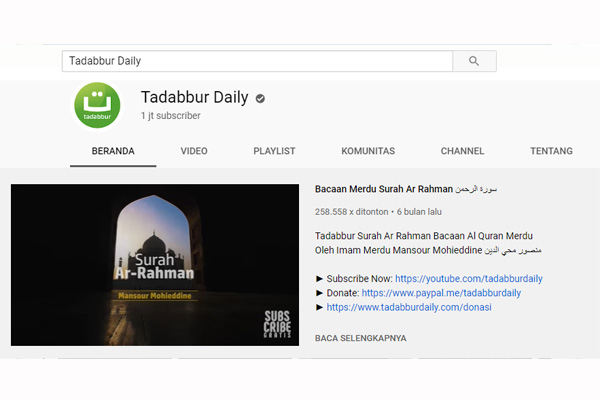Image resolution: width=600 pixels, height=400 pixels.
Task: Open video title Bacaan Merdu Surah Ar Rahman
Action: (x=406, y=189)
